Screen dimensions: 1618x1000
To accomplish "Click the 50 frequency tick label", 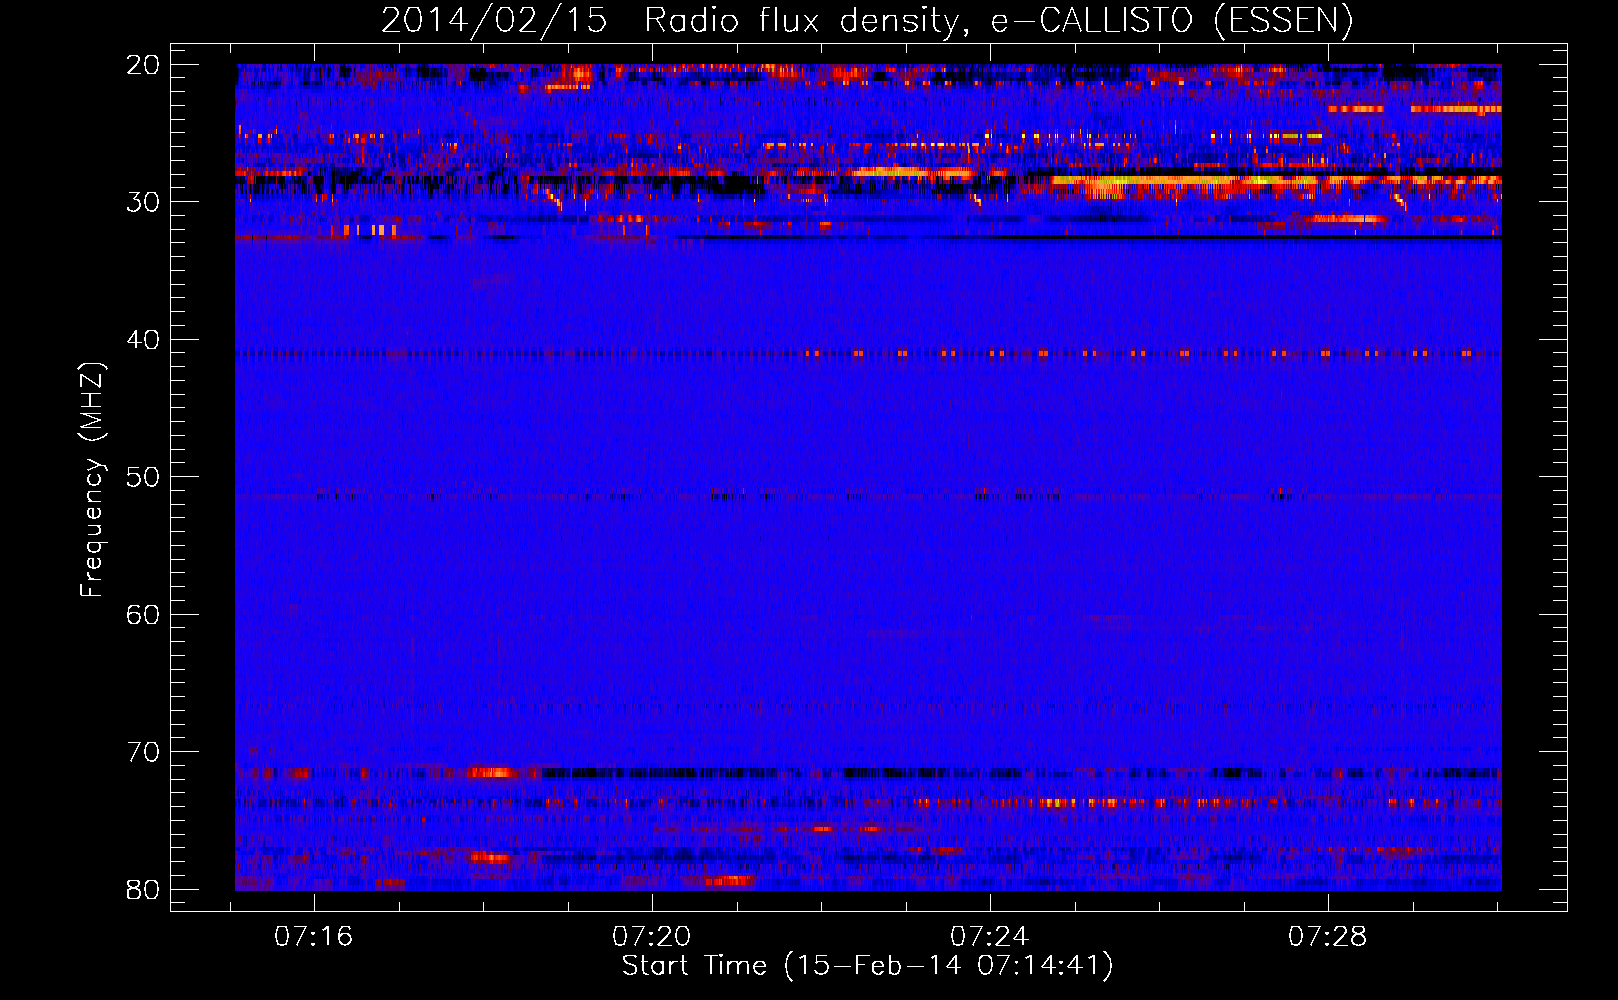I will (143, 477).
